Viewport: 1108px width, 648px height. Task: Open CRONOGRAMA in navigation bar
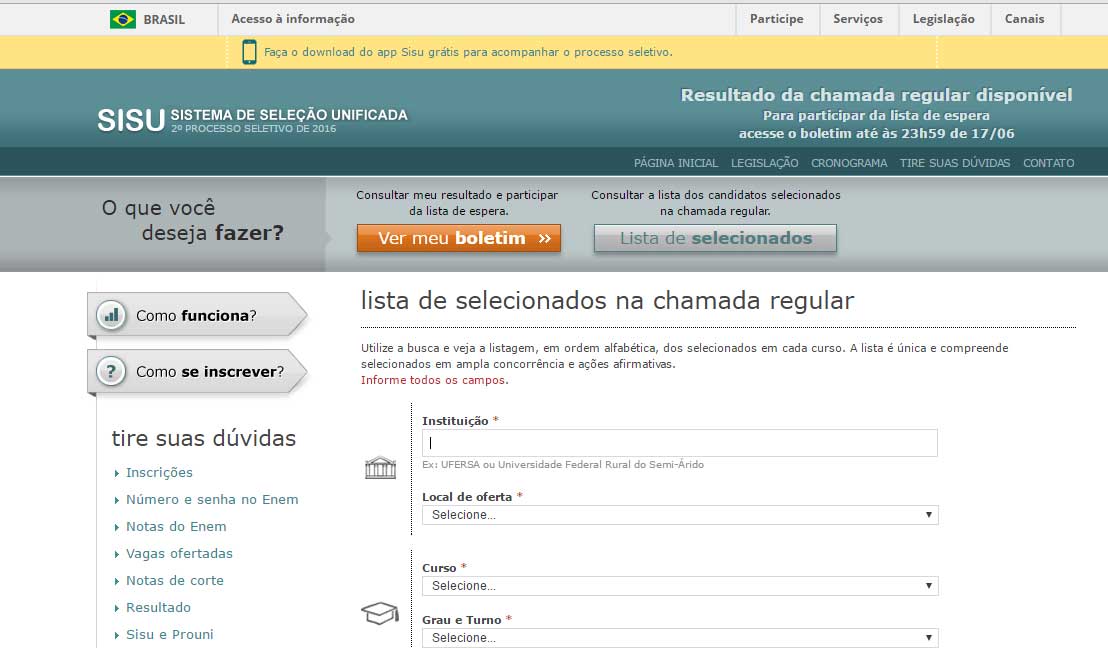(x=849, y=163)
